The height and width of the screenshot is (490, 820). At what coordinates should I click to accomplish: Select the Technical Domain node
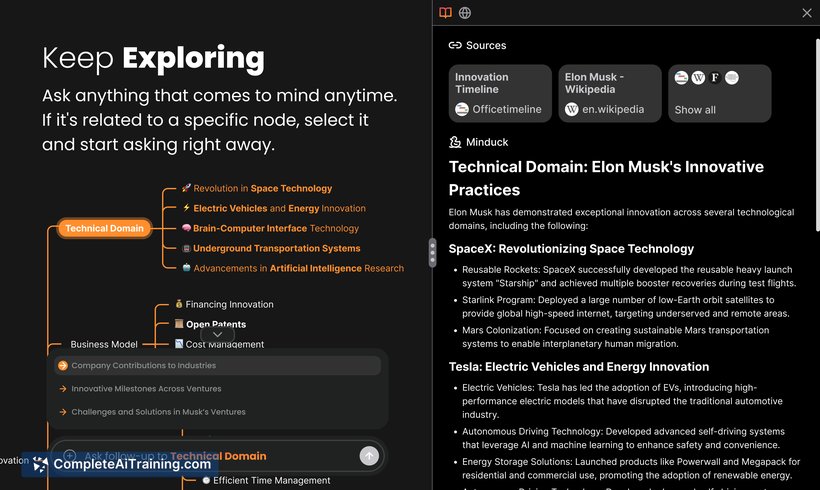click(104, 229)
